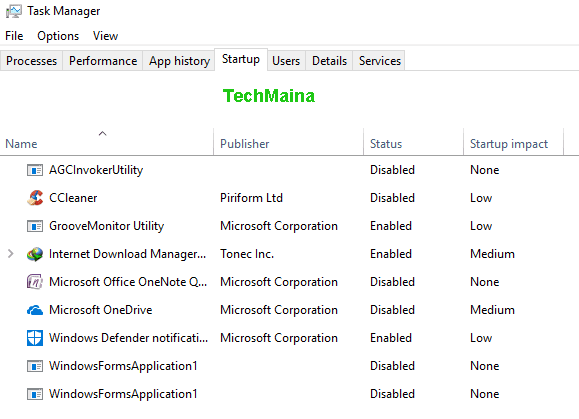Sort by the Publisher column header
Screen dimensions: 579x419
[288, 142]
